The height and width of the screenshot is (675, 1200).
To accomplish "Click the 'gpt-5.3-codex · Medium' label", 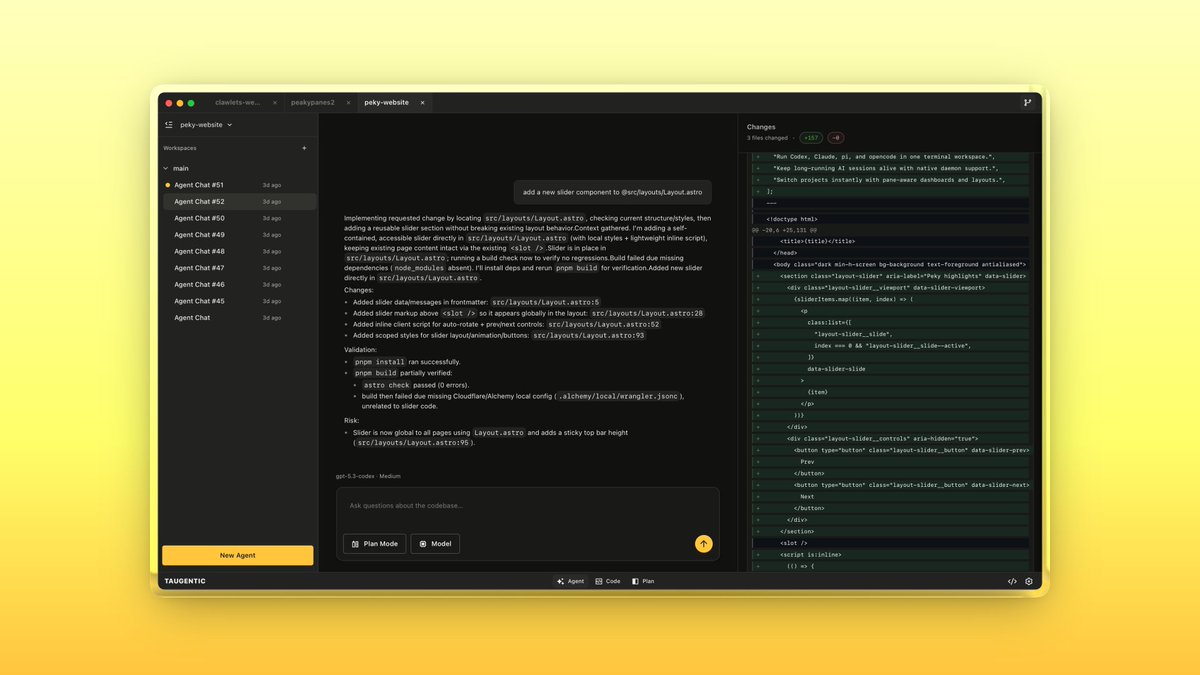I will [368, 476].
